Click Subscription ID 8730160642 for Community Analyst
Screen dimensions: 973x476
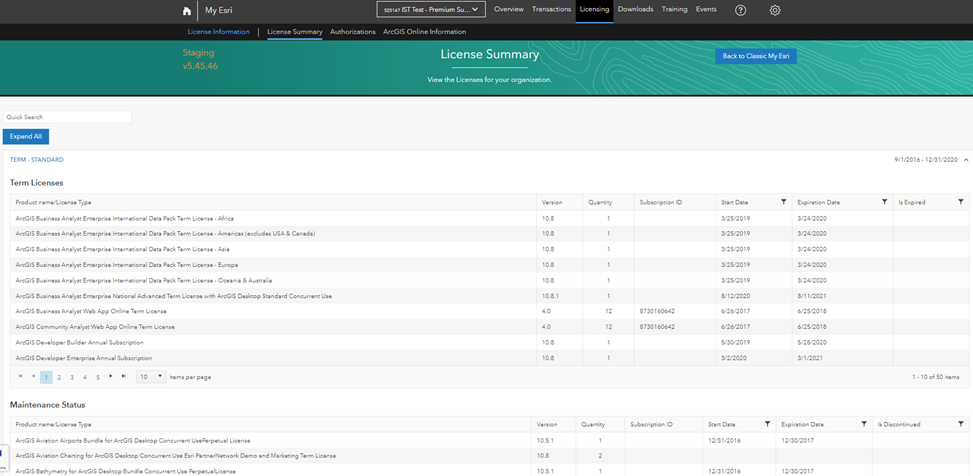tap(657, 327)
